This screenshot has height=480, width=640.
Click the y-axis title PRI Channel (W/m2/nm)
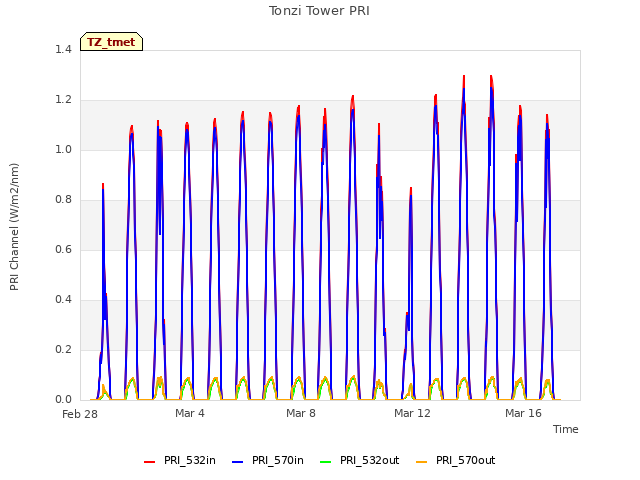(x=14, y=227)
